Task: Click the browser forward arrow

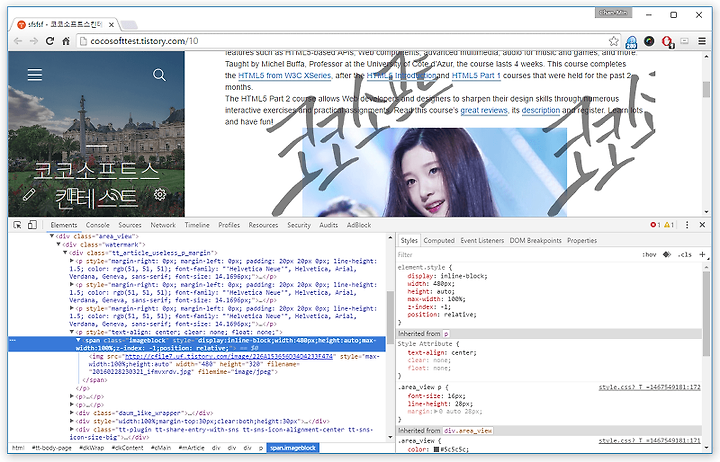Action: point(34,41)
